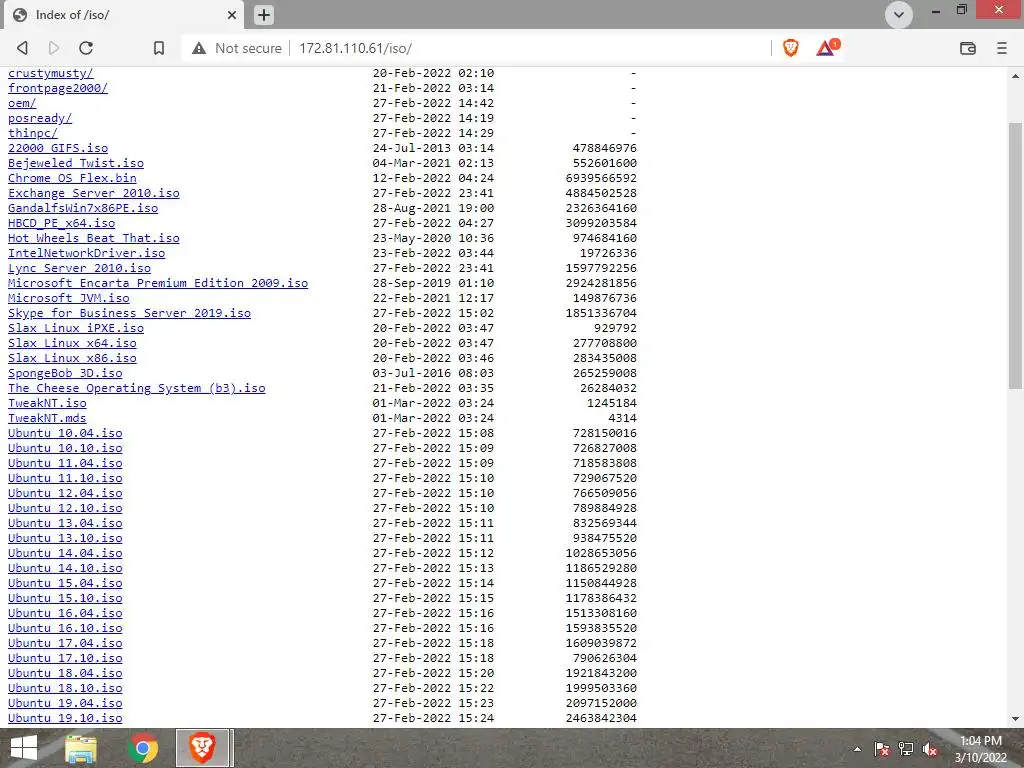Close the Index of /iso/ tab

click(232, 15)
